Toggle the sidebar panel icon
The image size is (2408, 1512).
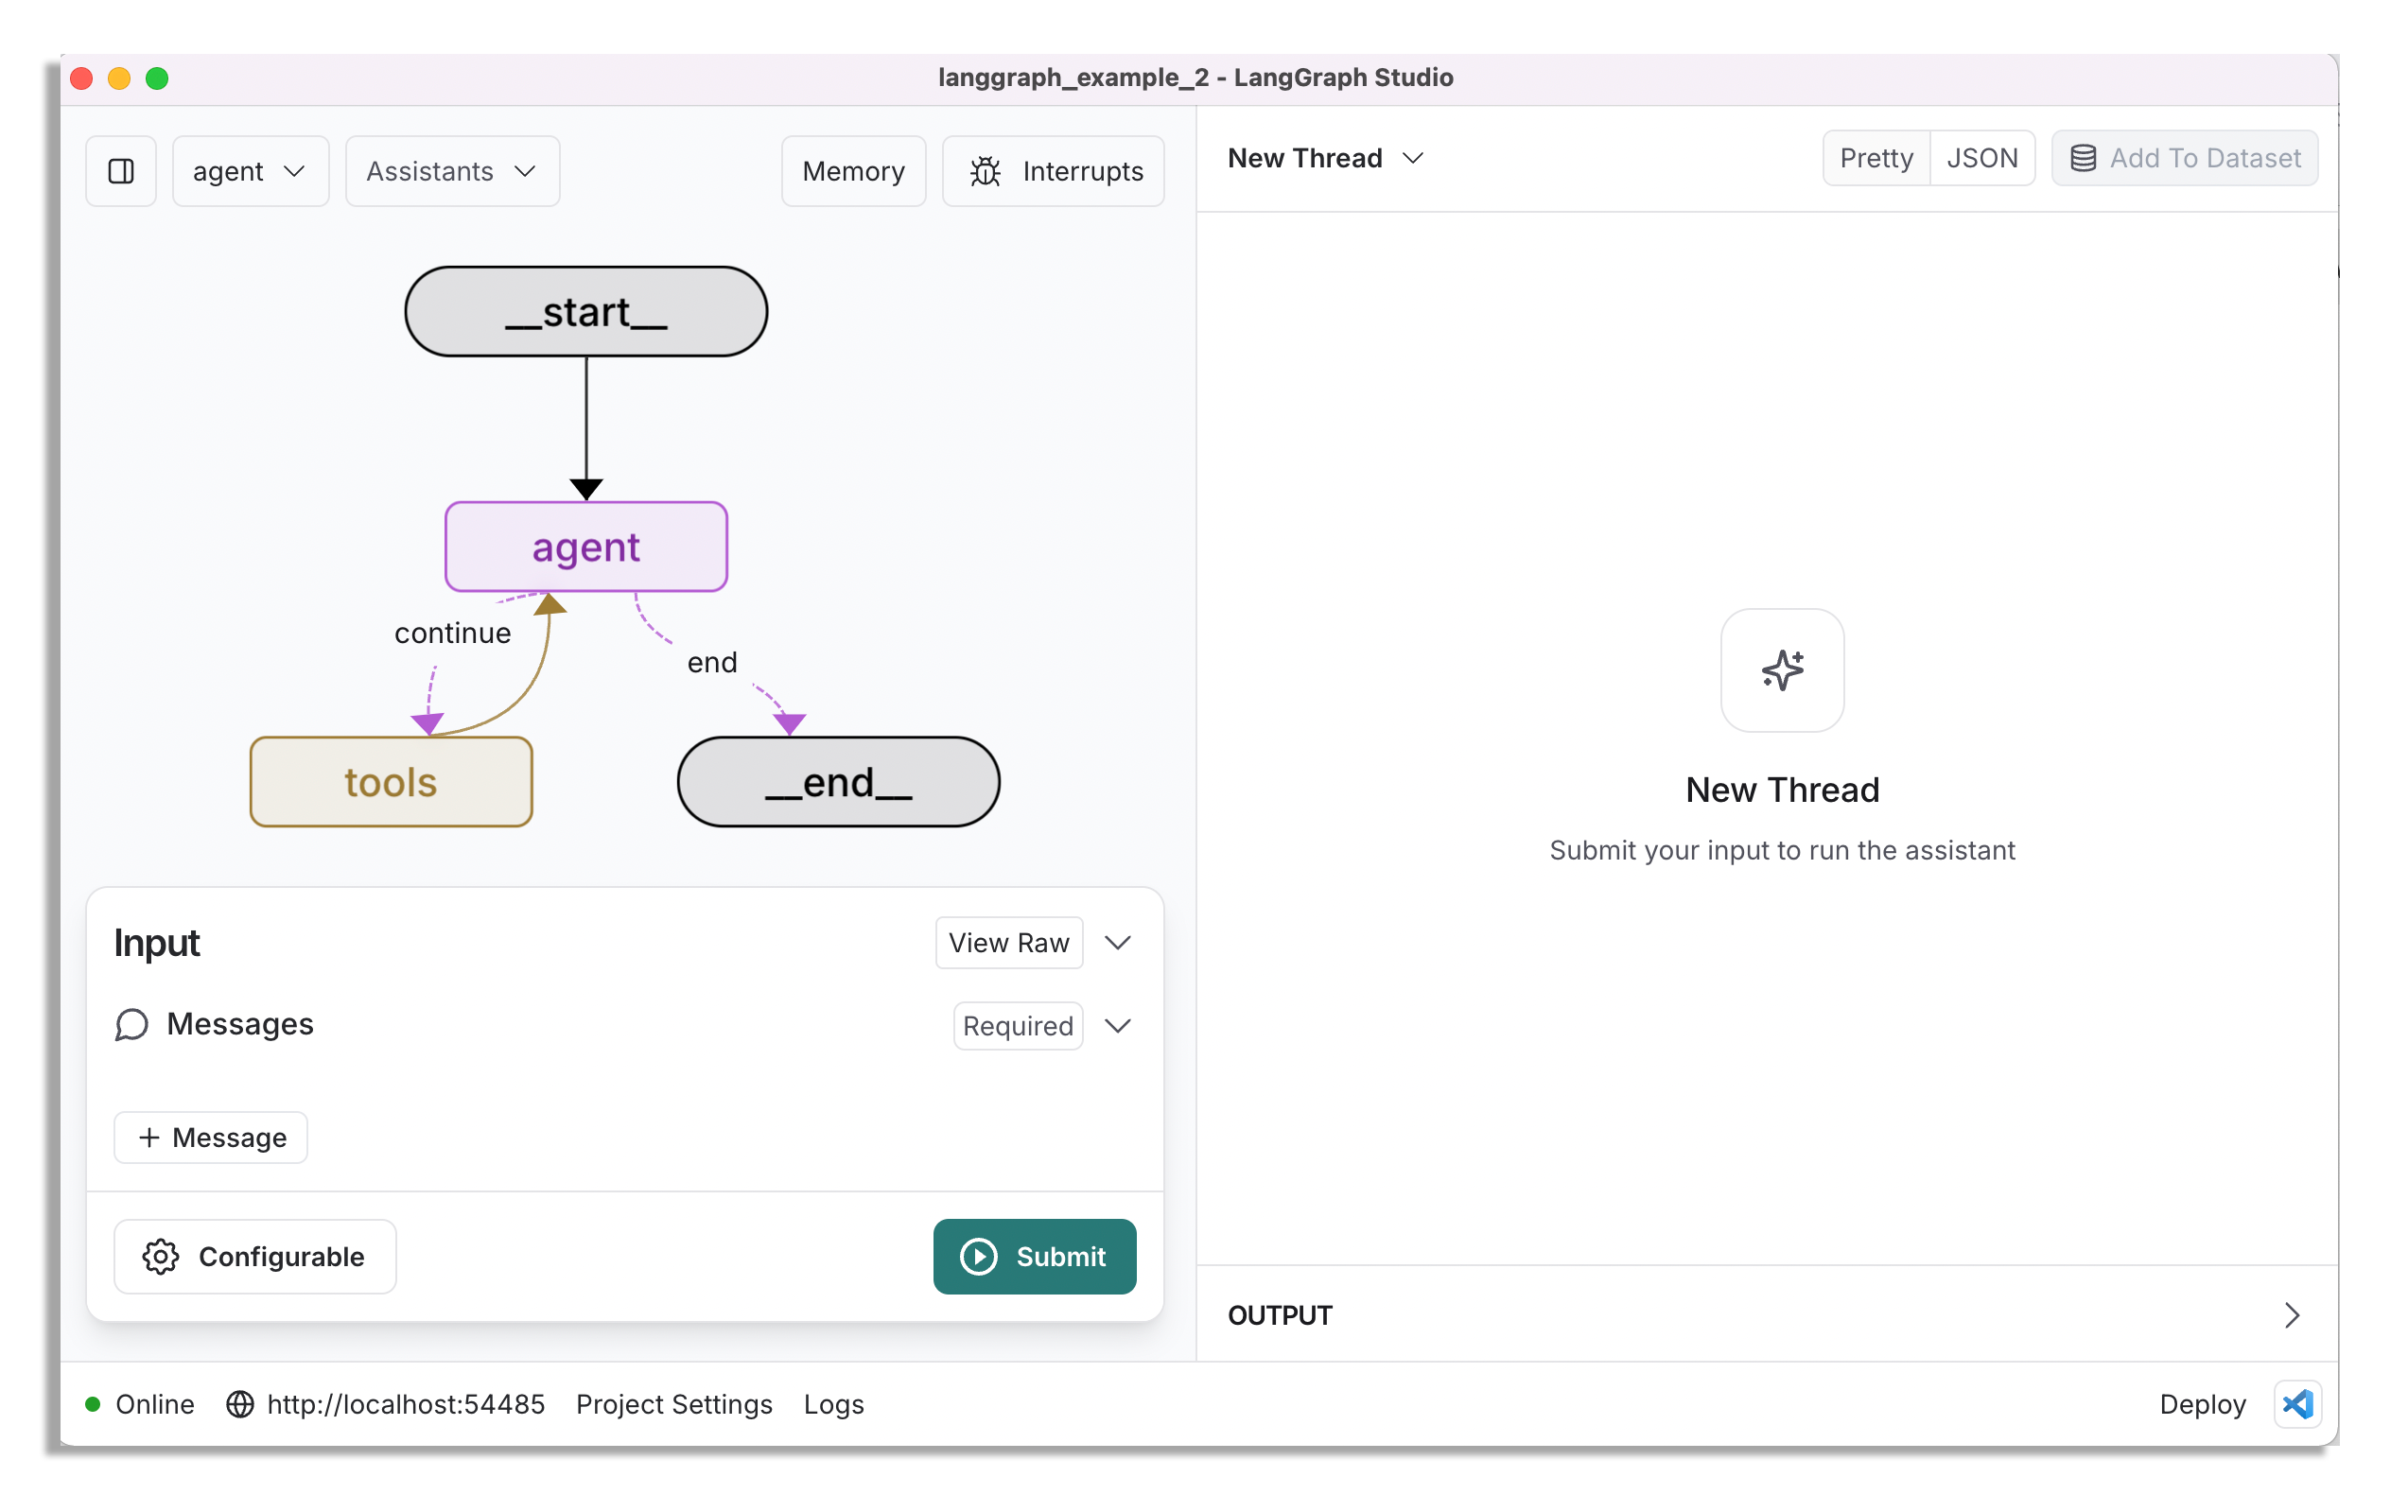(x=121, y=170)
